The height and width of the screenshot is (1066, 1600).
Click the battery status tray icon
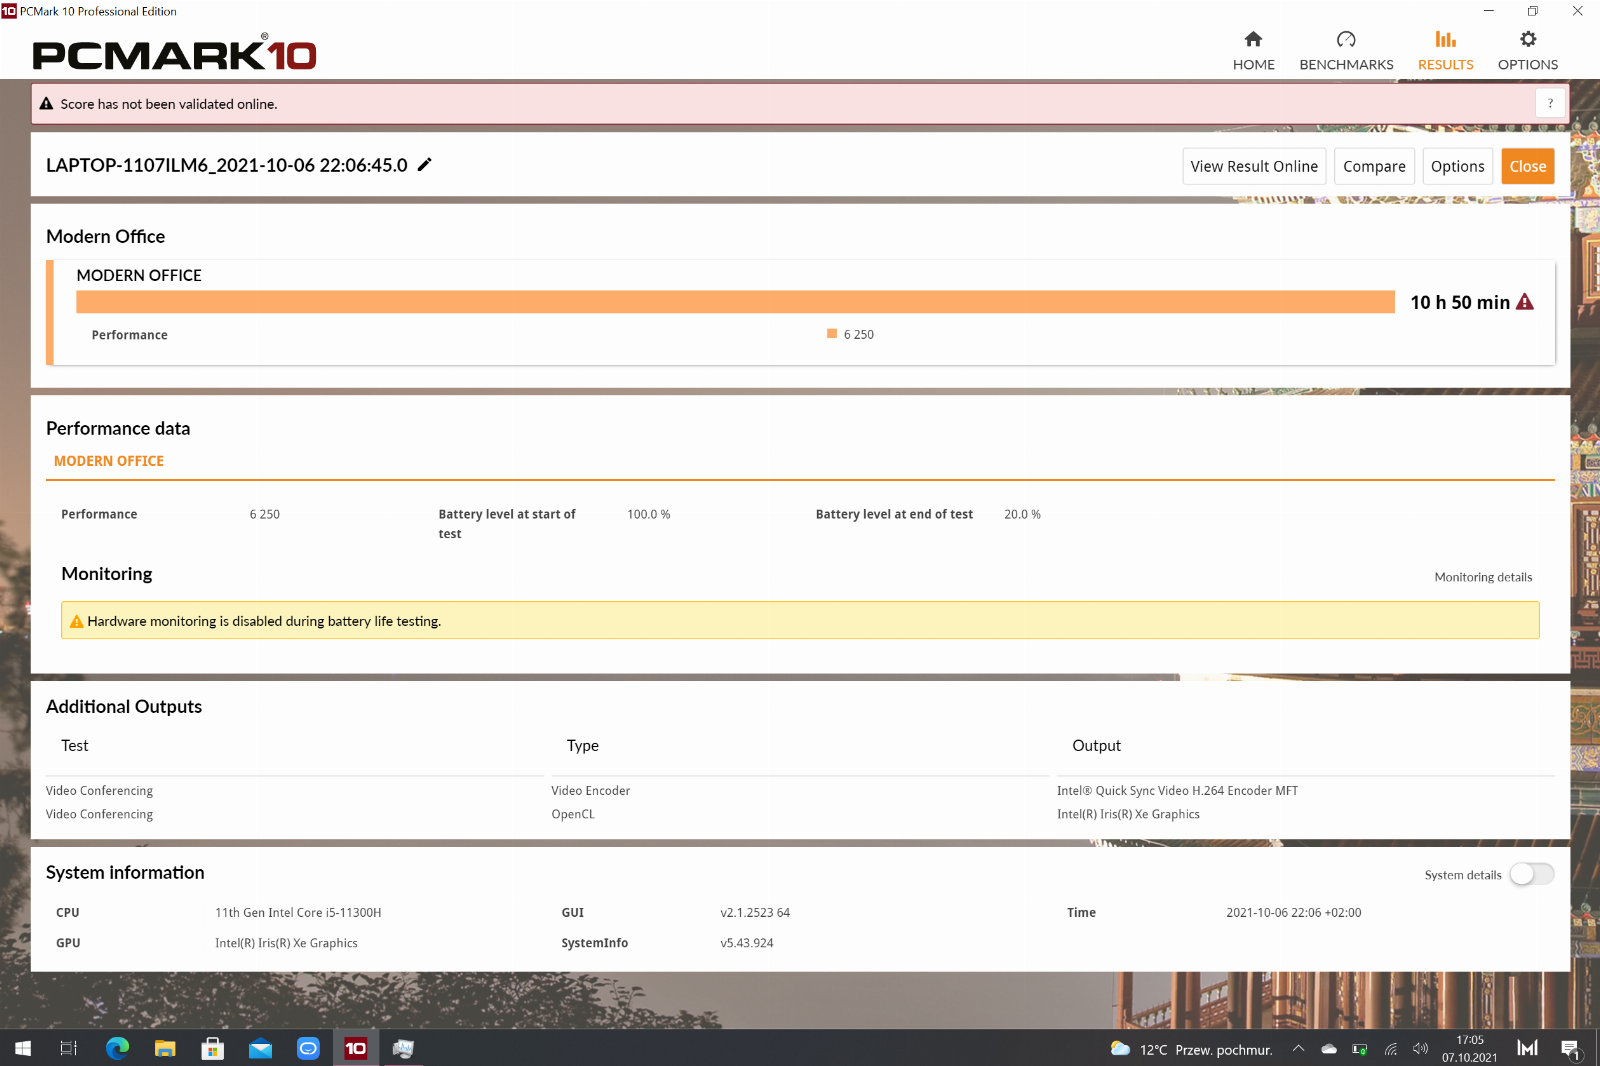click(1360, 1049)
